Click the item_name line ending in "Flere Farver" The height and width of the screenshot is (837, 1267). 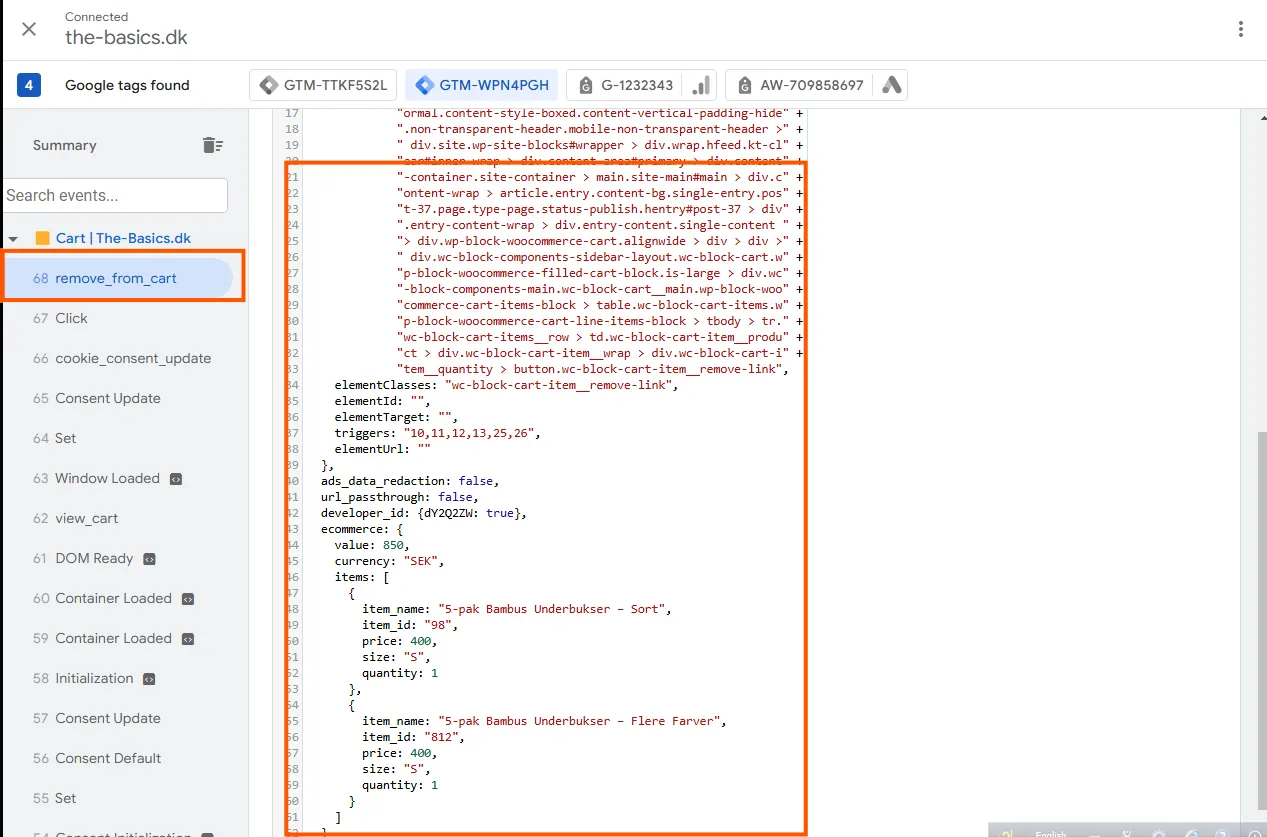pos(545,721)
